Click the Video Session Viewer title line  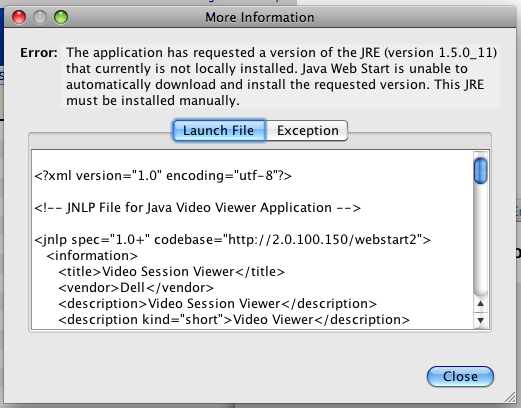click(x=172, y=272)
